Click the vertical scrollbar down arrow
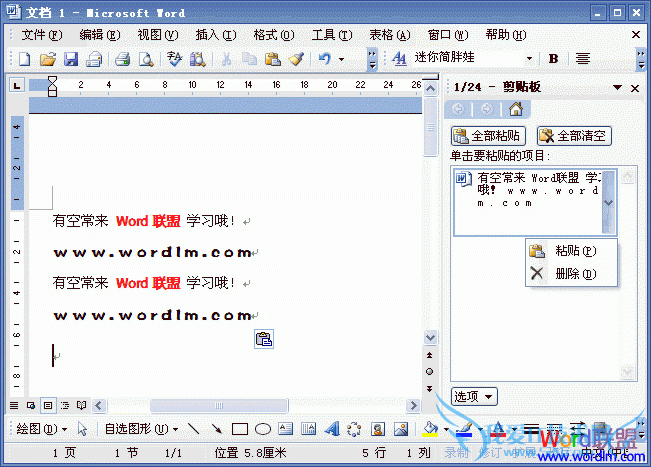Viewport: 651px width, 467px height. click(x=430, y=337)
